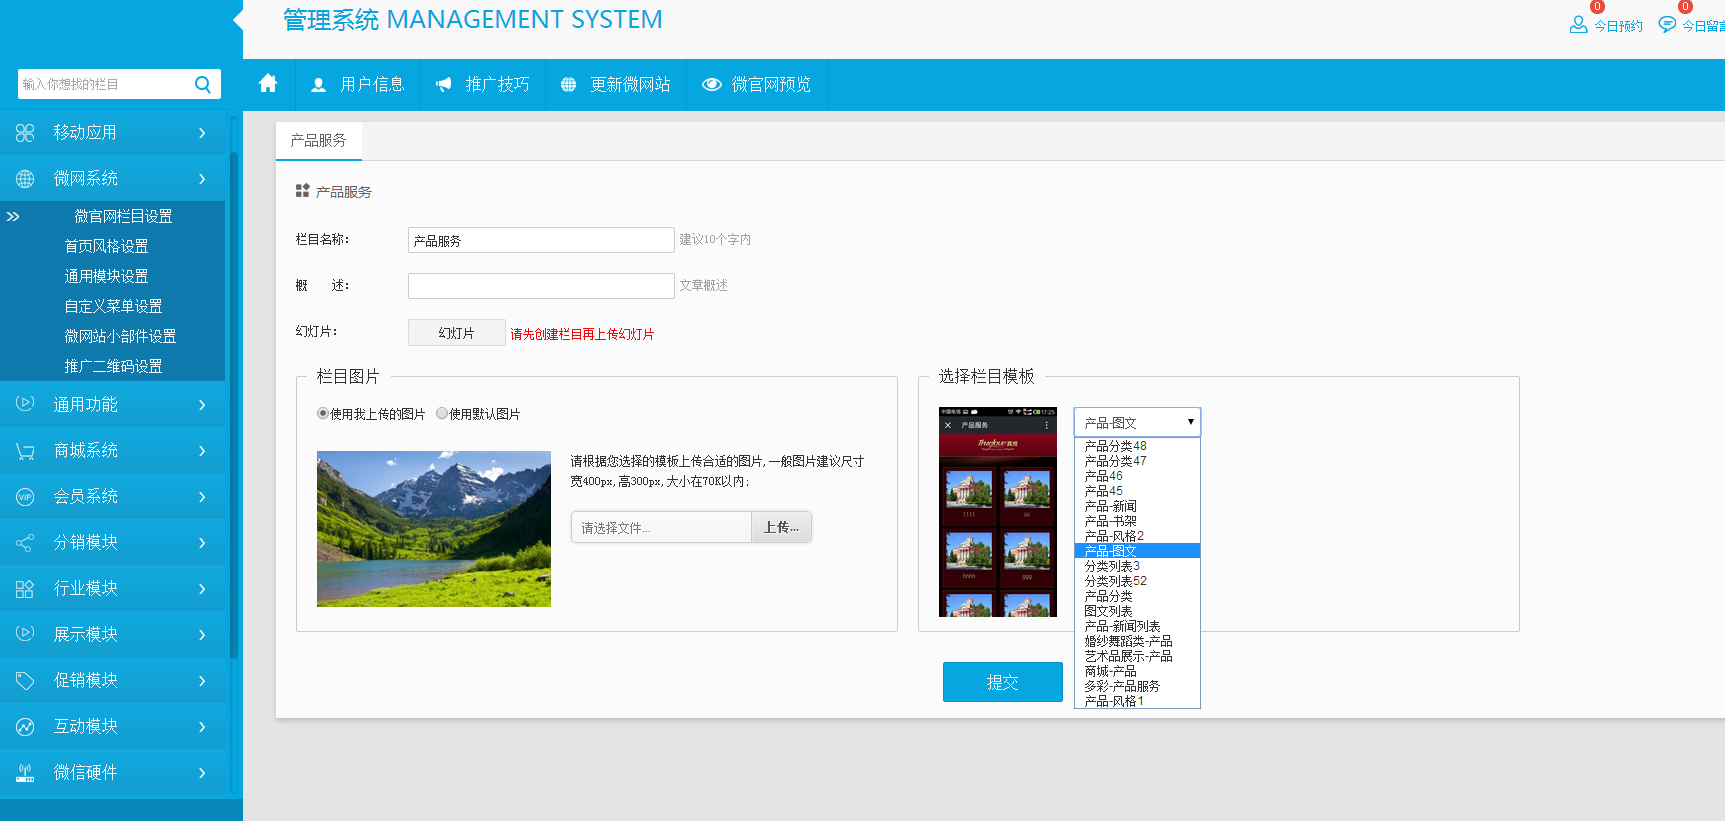Click the 概述 description input field
This screenshot has height=821, width=1725.
541,286
